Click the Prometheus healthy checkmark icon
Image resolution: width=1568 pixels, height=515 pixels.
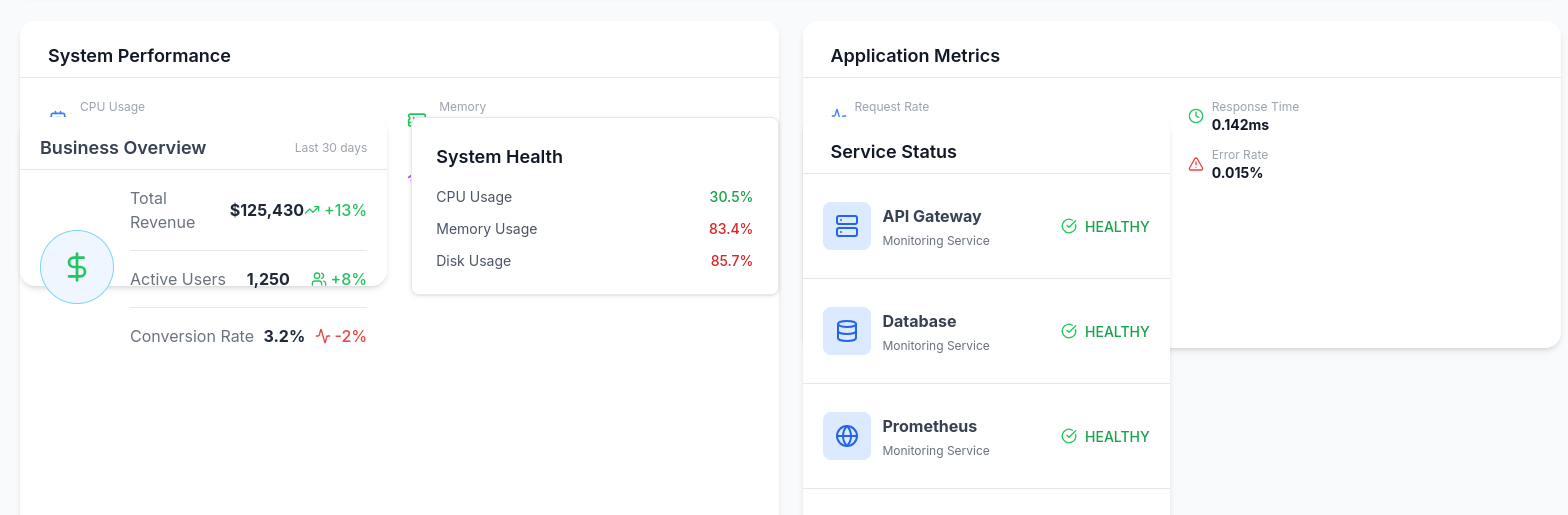click(x=1069, y=436)
